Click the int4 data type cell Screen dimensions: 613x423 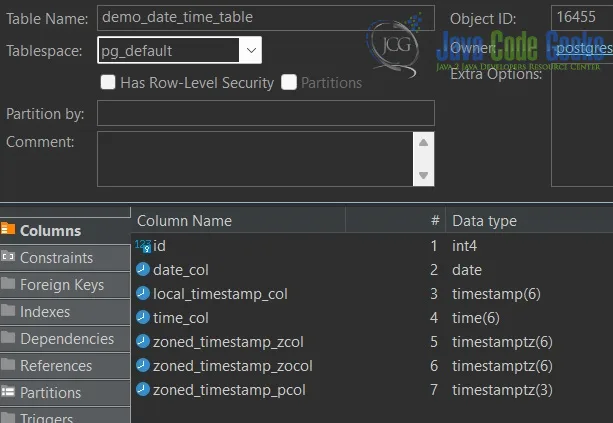[464, 246]
